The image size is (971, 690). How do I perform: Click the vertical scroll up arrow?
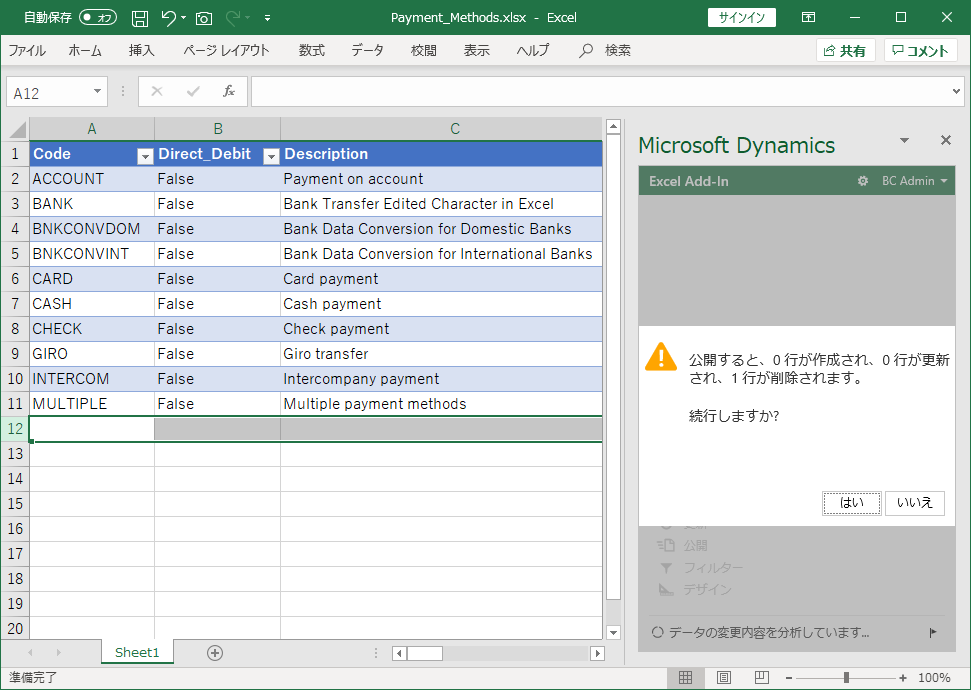coord(613,127)
